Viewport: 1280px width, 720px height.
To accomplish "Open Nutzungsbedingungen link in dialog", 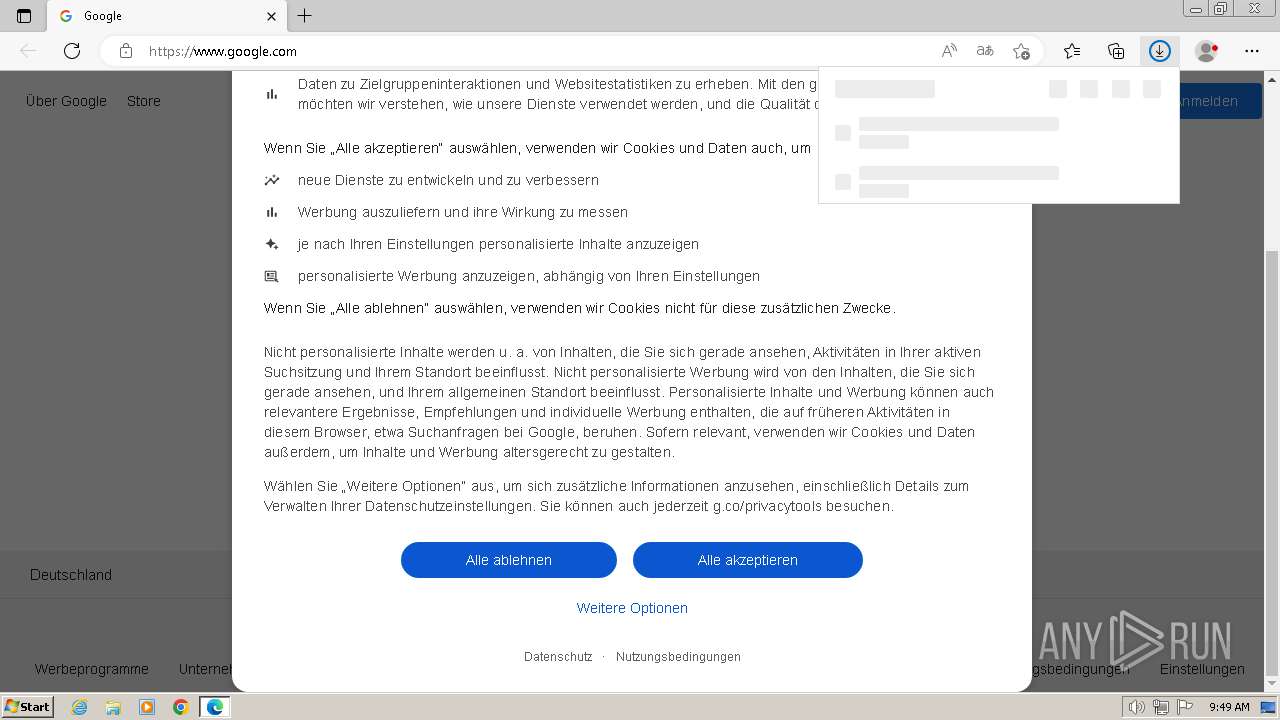I will tap(678, 657).
